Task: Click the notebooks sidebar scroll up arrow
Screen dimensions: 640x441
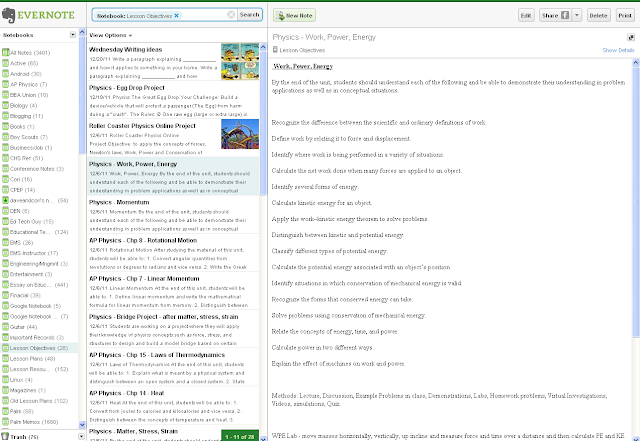Action: (82, 32)
